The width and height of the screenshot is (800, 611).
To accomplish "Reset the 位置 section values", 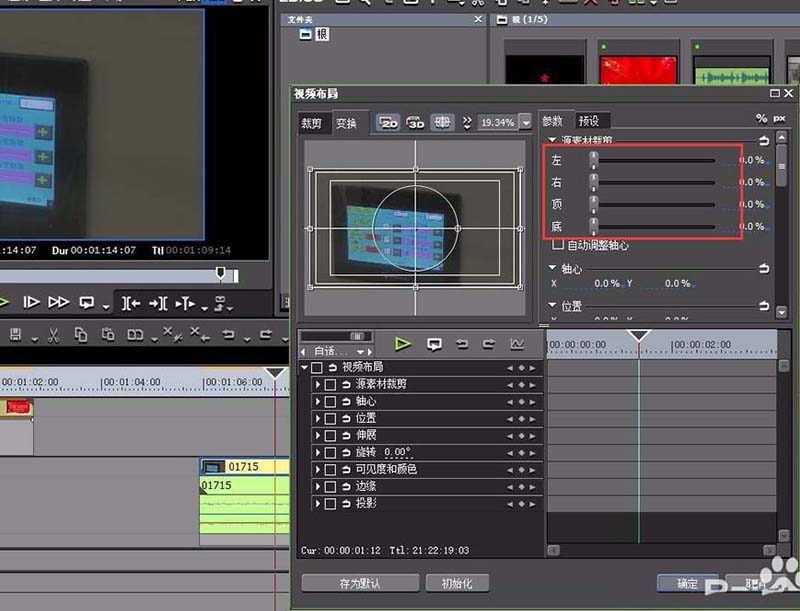I will pos(764,306).
